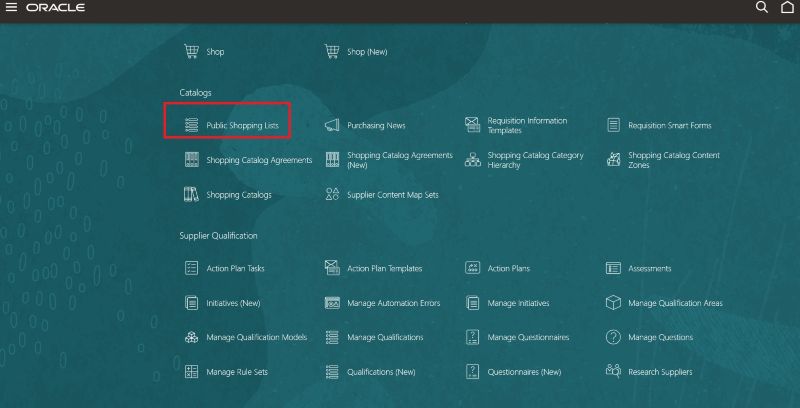Click the Purchasing News megaphone icon
This screenshot has height=408, width=800.
tap(332, 125)
